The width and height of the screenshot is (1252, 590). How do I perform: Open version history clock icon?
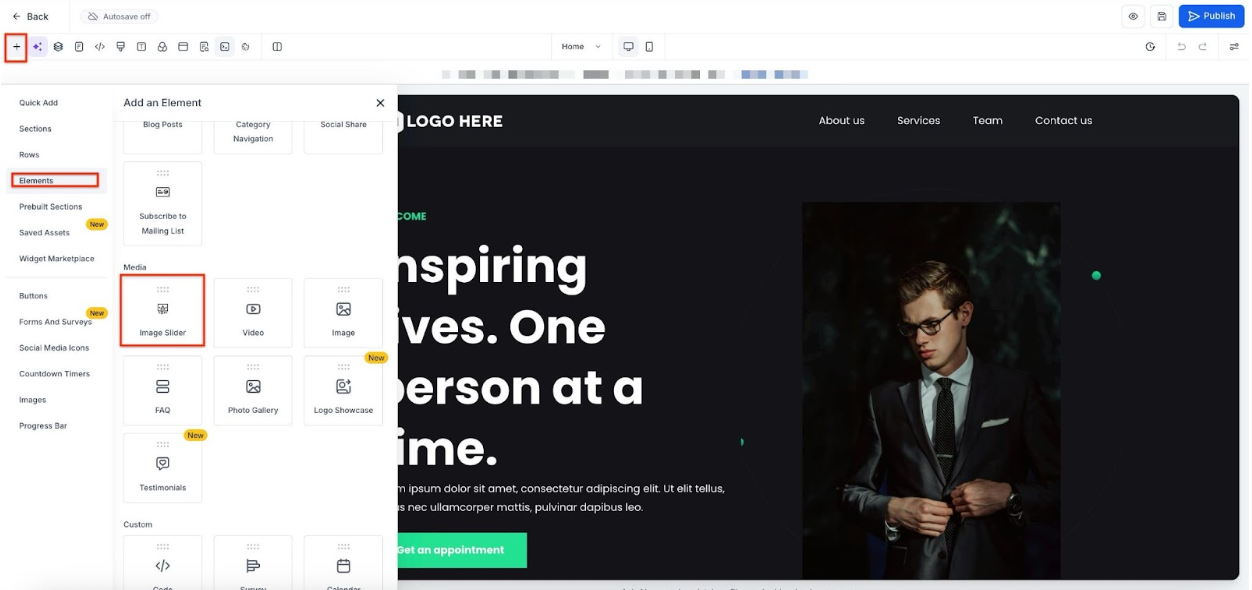(1150, 47)
